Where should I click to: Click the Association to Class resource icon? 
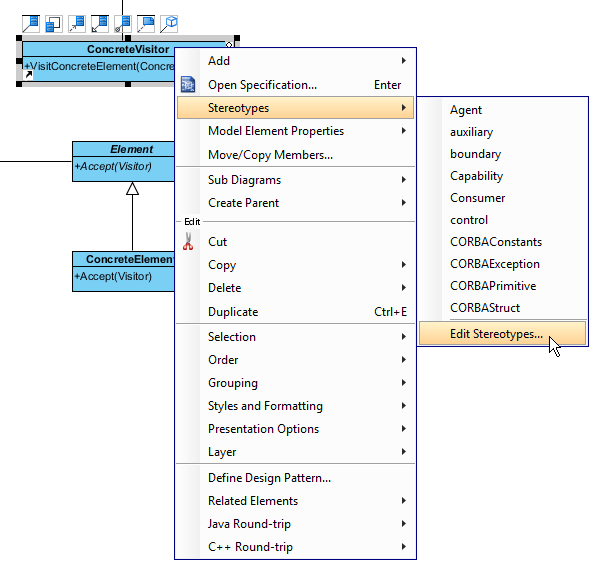pyautogui.click(x=31, y=24)
